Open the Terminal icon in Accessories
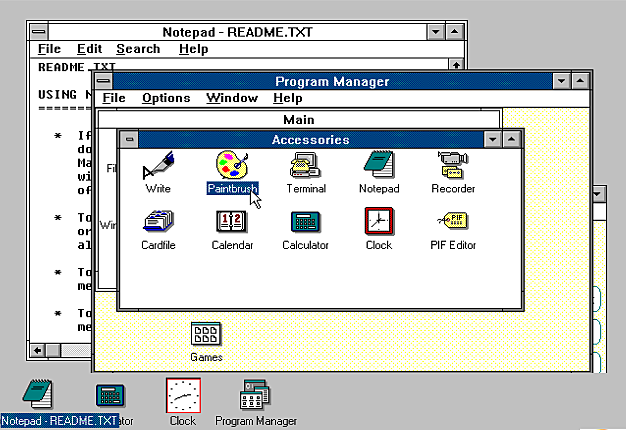This screenshot has height=430, width=626. 306,165
